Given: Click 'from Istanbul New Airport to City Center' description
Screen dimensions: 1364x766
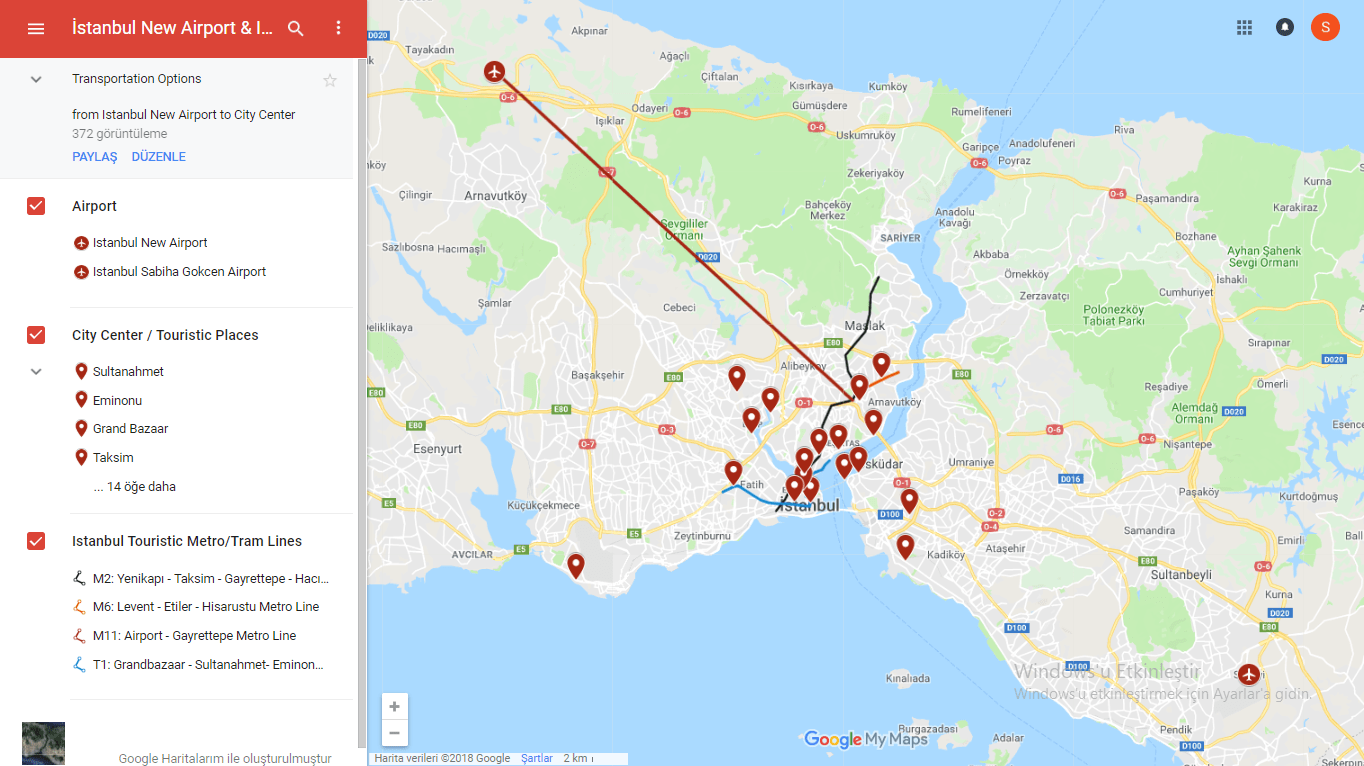Looking at the screenshot, I should (x=184, y=115).
